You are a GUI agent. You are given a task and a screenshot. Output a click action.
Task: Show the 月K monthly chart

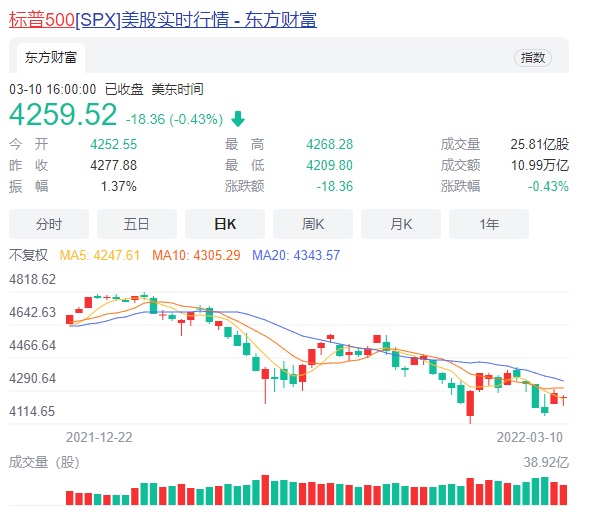(x=401, y=224)
